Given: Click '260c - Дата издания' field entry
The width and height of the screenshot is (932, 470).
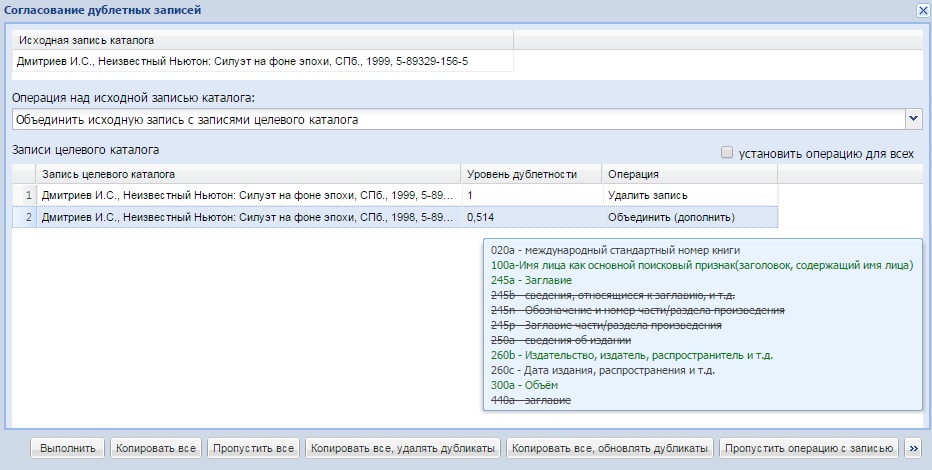Looking at the screenshot, I should 603,370.
